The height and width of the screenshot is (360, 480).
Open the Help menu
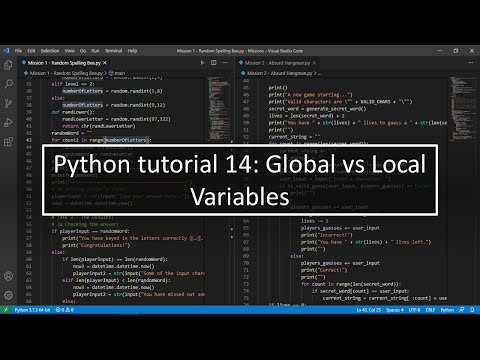pos(132,51)
